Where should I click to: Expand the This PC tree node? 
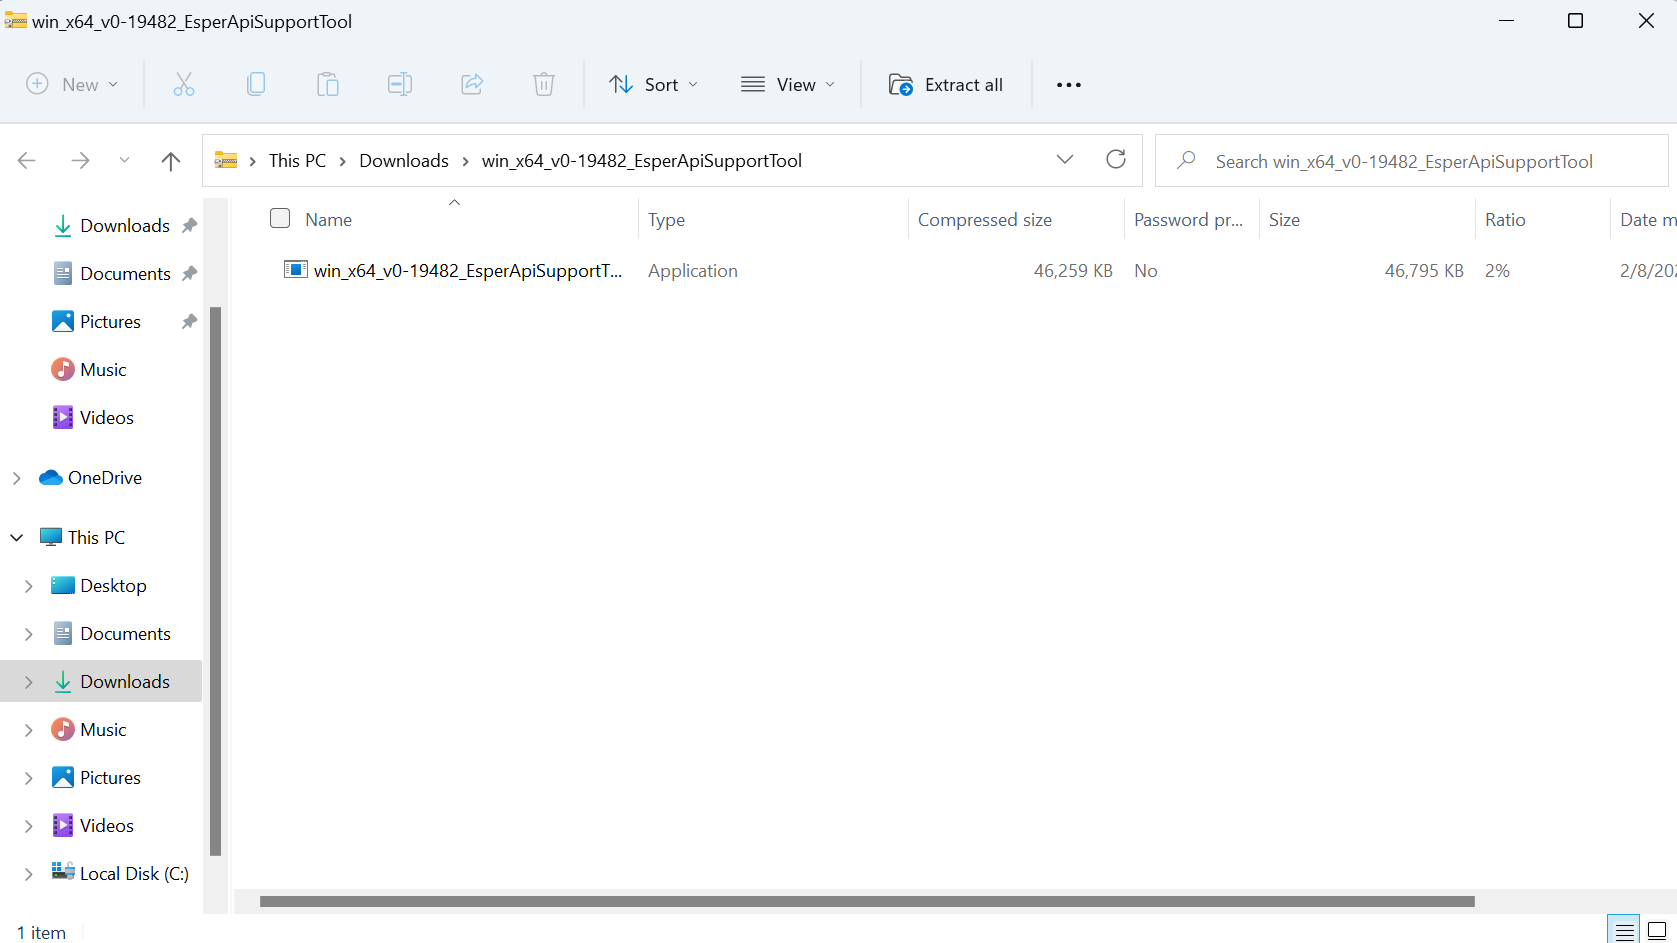pos(16,537)
